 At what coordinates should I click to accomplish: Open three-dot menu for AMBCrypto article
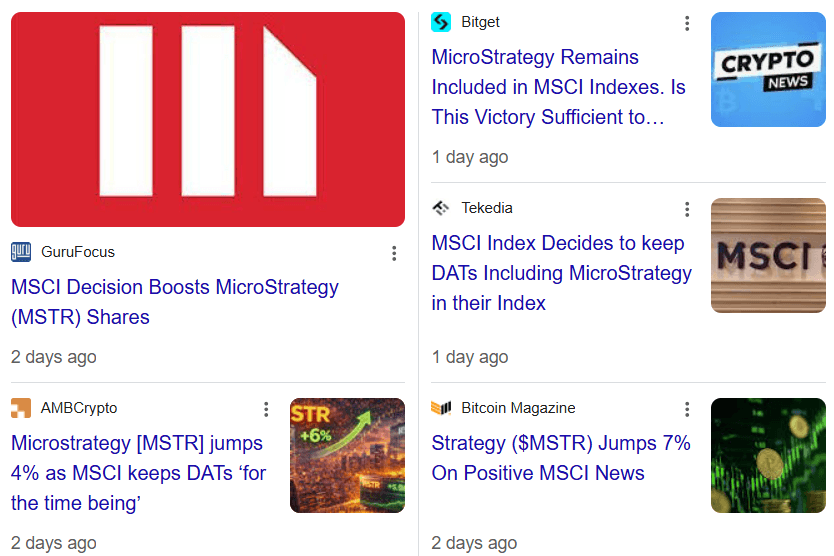[x=266, y=409]
